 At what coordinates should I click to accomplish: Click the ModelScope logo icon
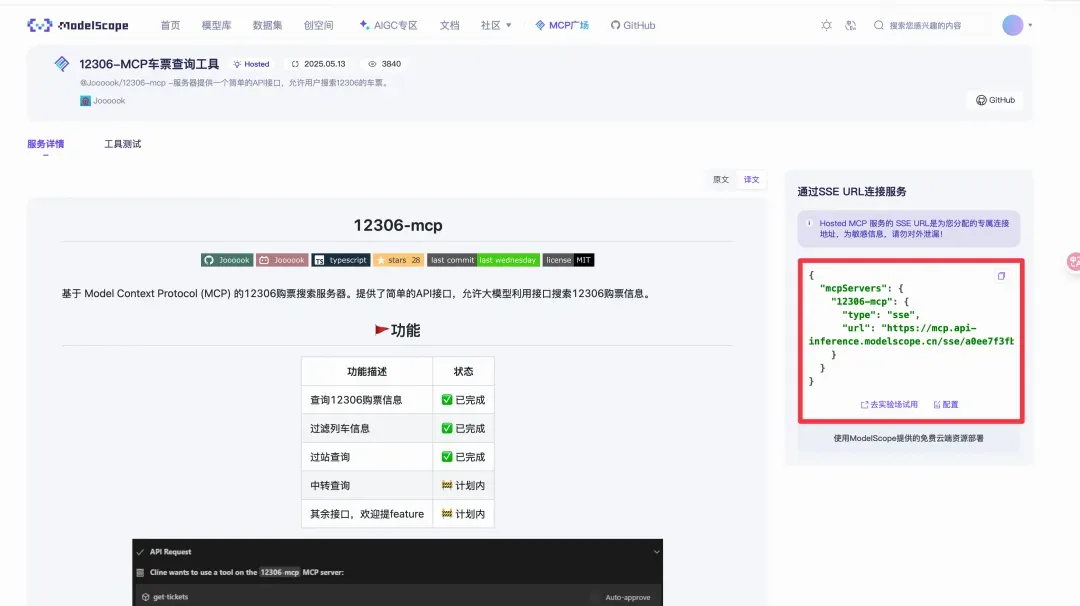click(37, 24)
